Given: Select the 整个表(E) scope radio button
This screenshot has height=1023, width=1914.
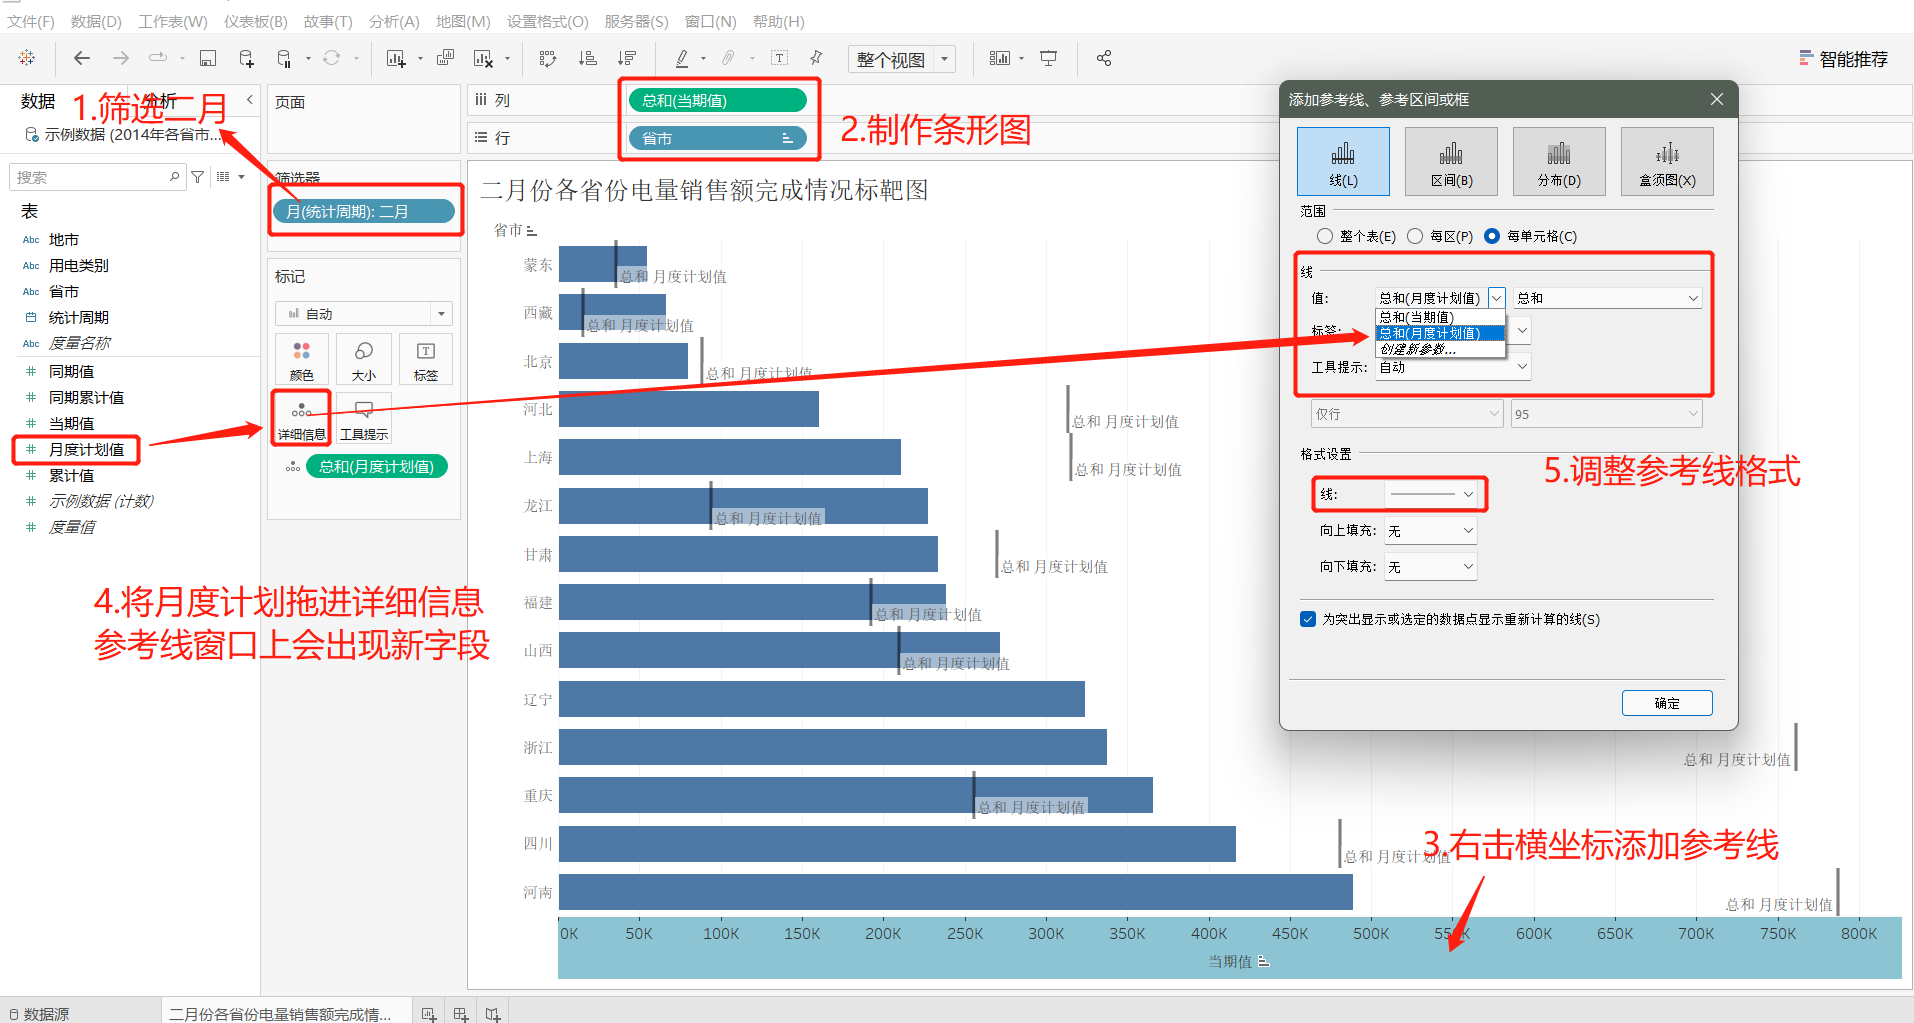Looking at the screenshot, I should [x=1325, y=236].
